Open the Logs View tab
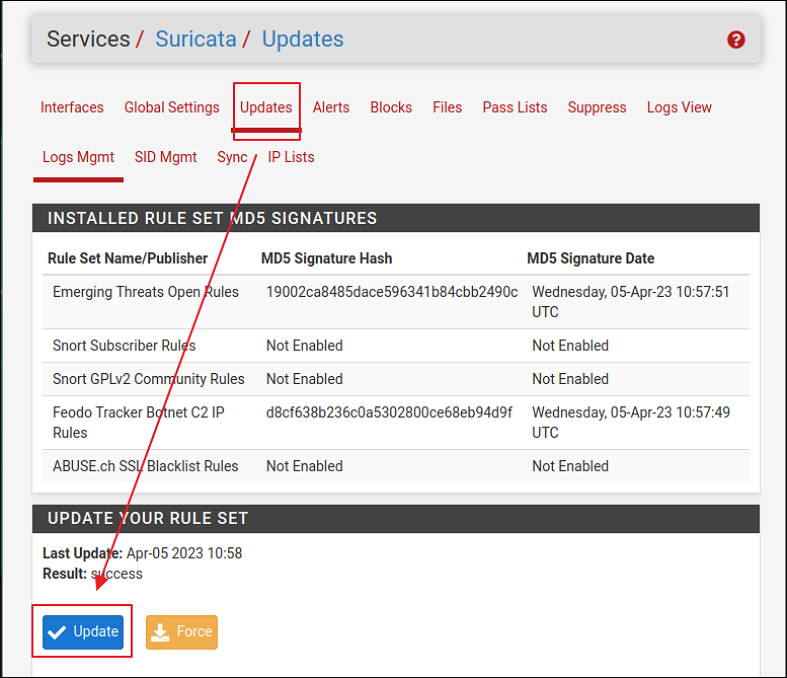 pyautogui.click(x=679, y=107)
